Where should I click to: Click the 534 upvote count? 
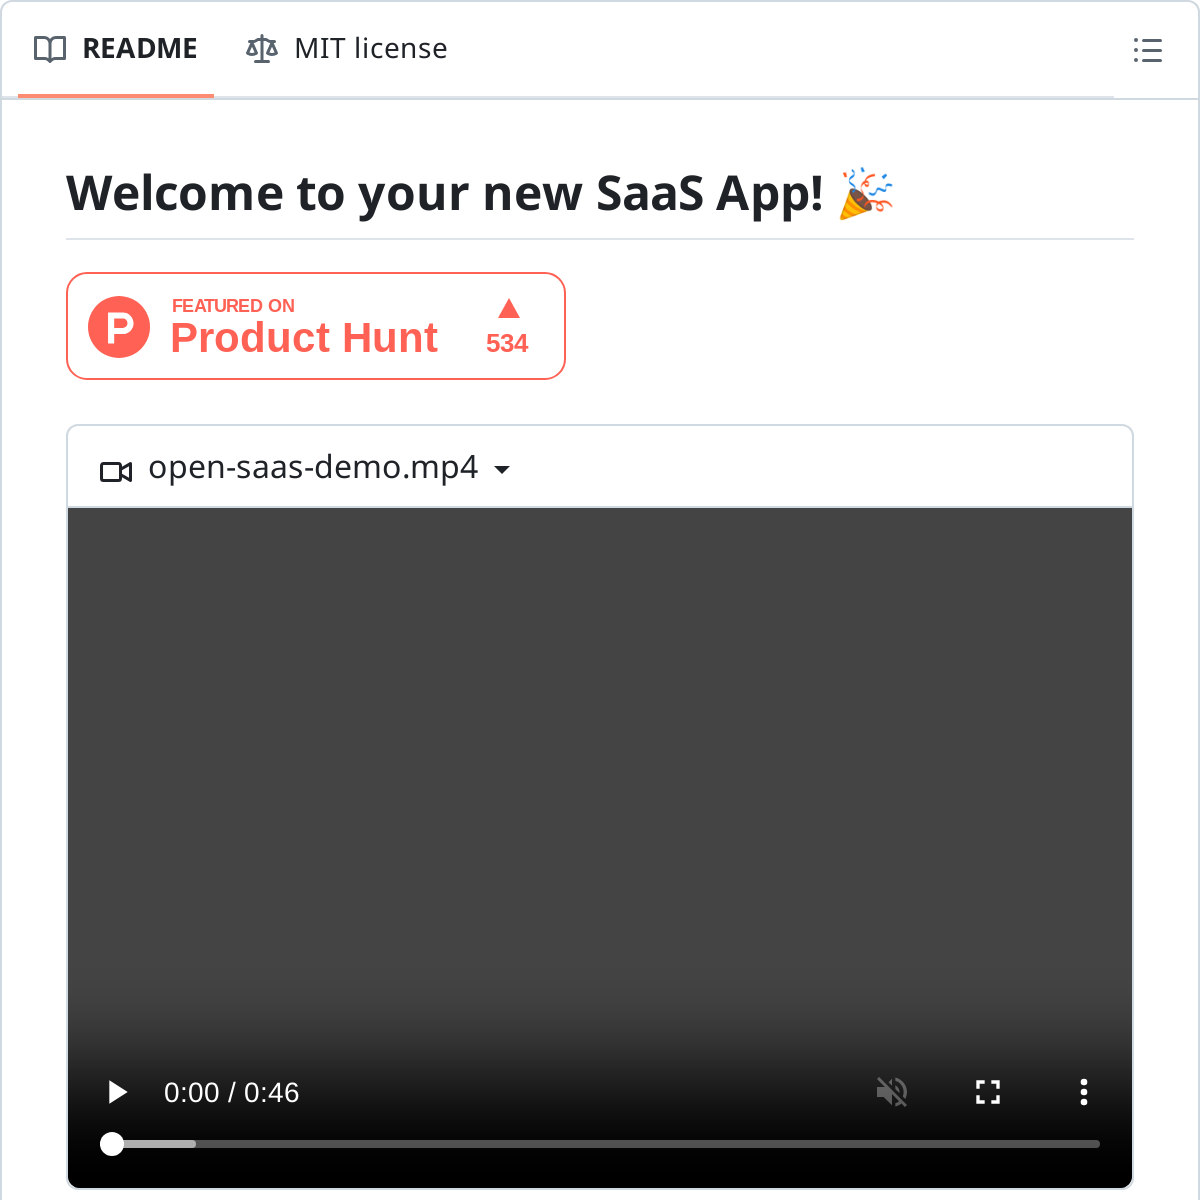coord(507,343)
